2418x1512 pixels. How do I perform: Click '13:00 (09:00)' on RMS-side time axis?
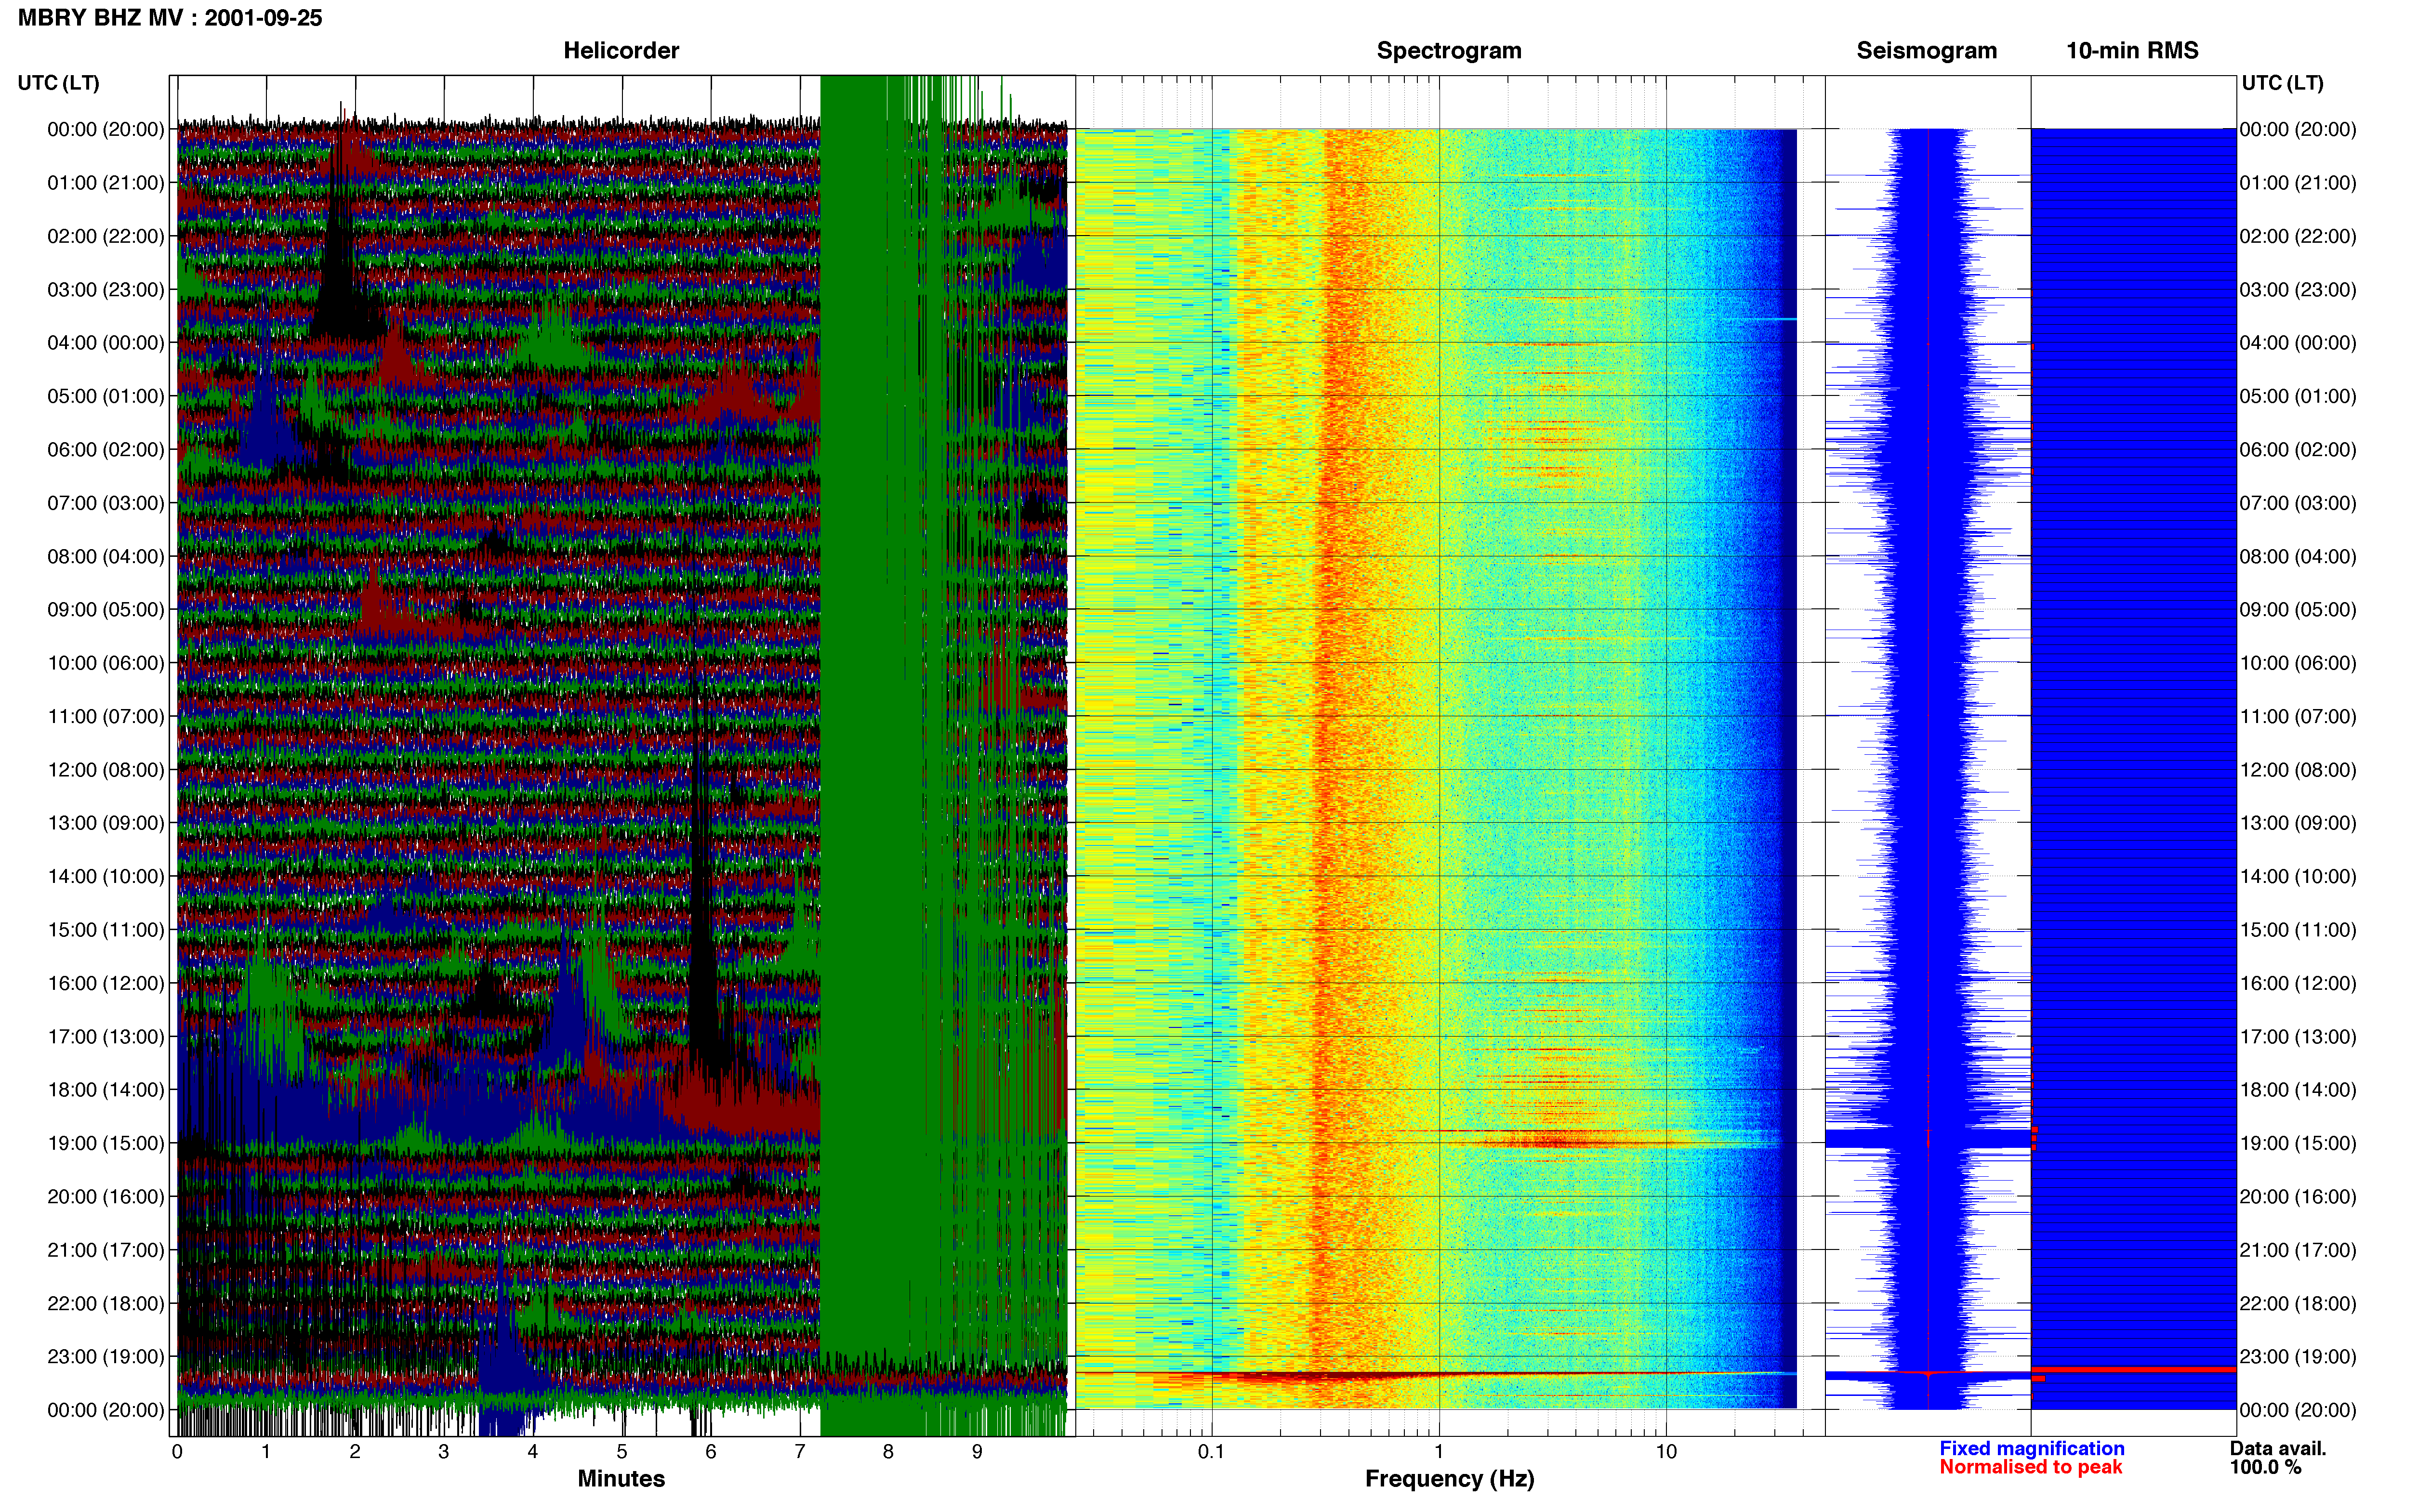pyautogui.click(x=2298, y=823)
